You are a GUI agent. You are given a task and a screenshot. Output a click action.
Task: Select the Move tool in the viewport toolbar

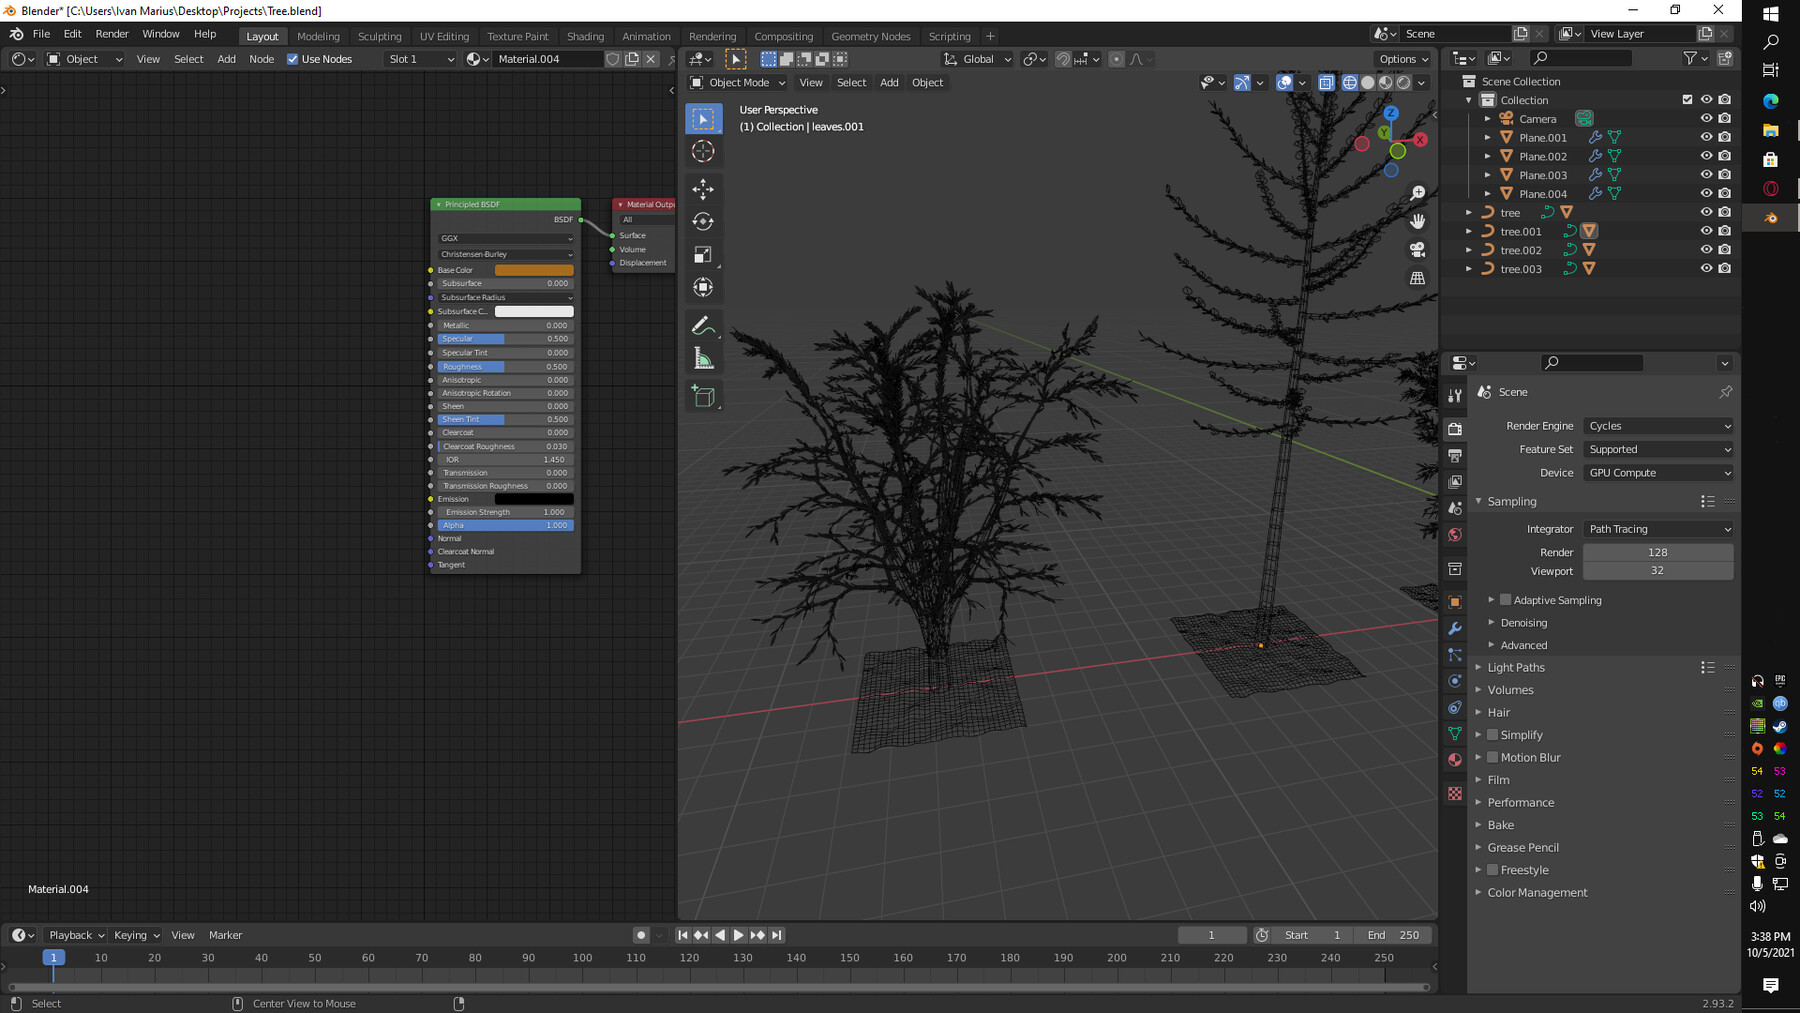704,189
